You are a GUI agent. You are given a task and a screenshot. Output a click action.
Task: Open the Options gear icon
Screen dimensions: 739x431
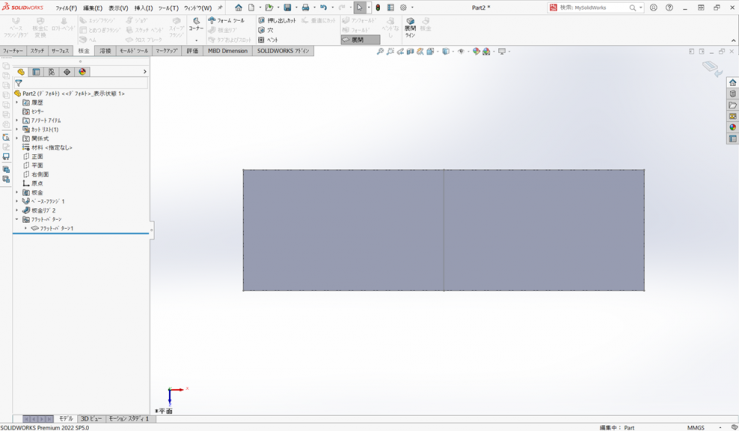[x=403, y=8]
